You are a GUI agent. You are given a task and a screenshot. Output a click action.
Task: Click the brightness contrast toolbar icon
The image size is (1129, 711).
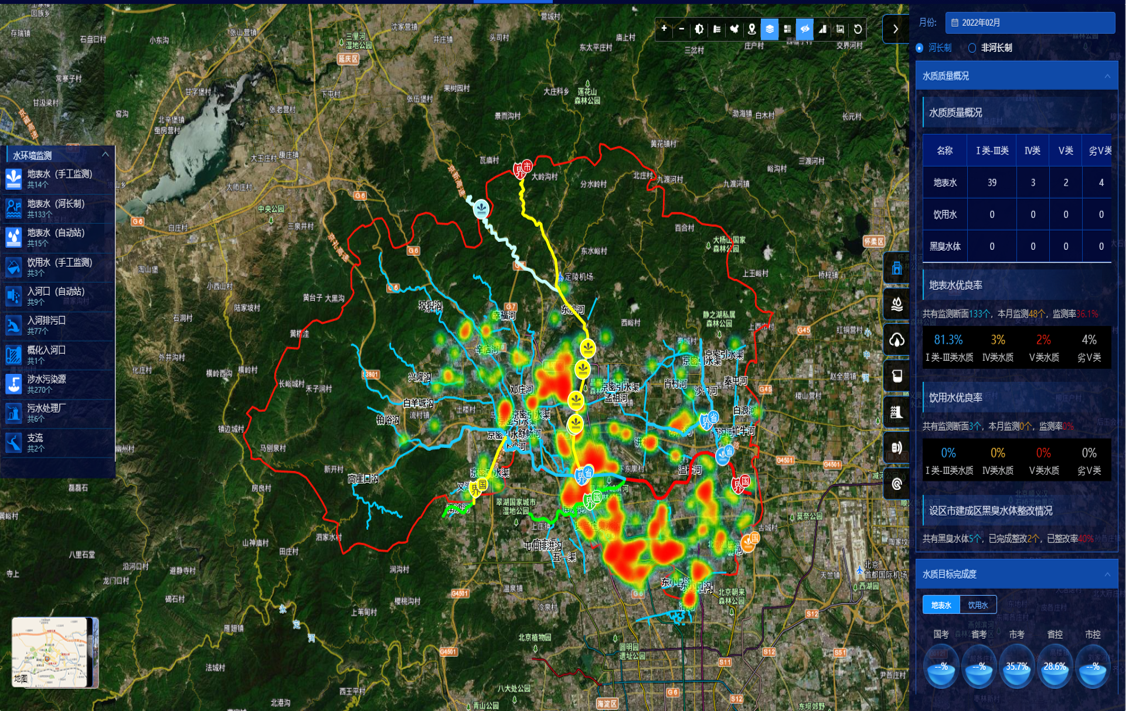(x=699, y=29)
